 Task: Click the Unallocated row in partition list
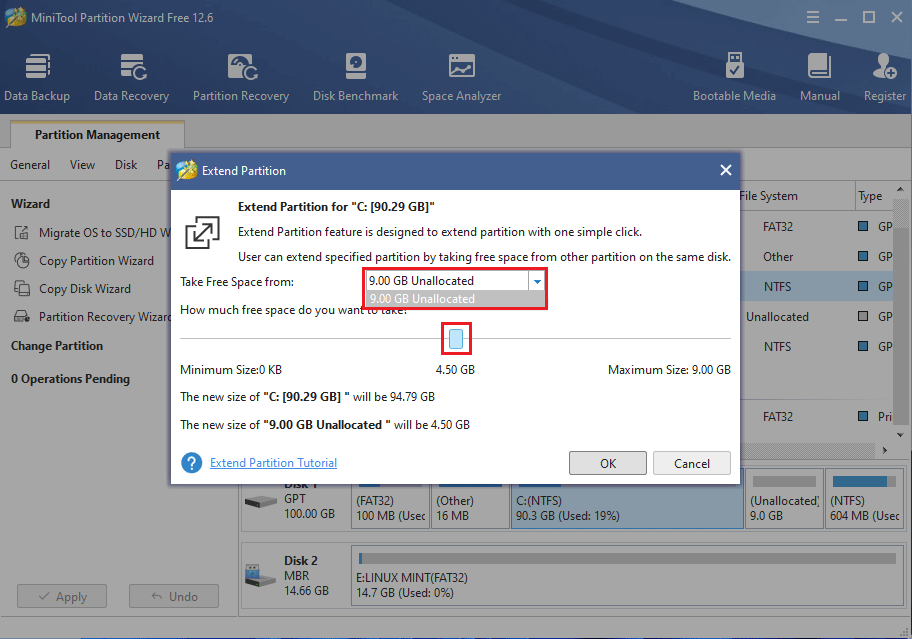816,317
